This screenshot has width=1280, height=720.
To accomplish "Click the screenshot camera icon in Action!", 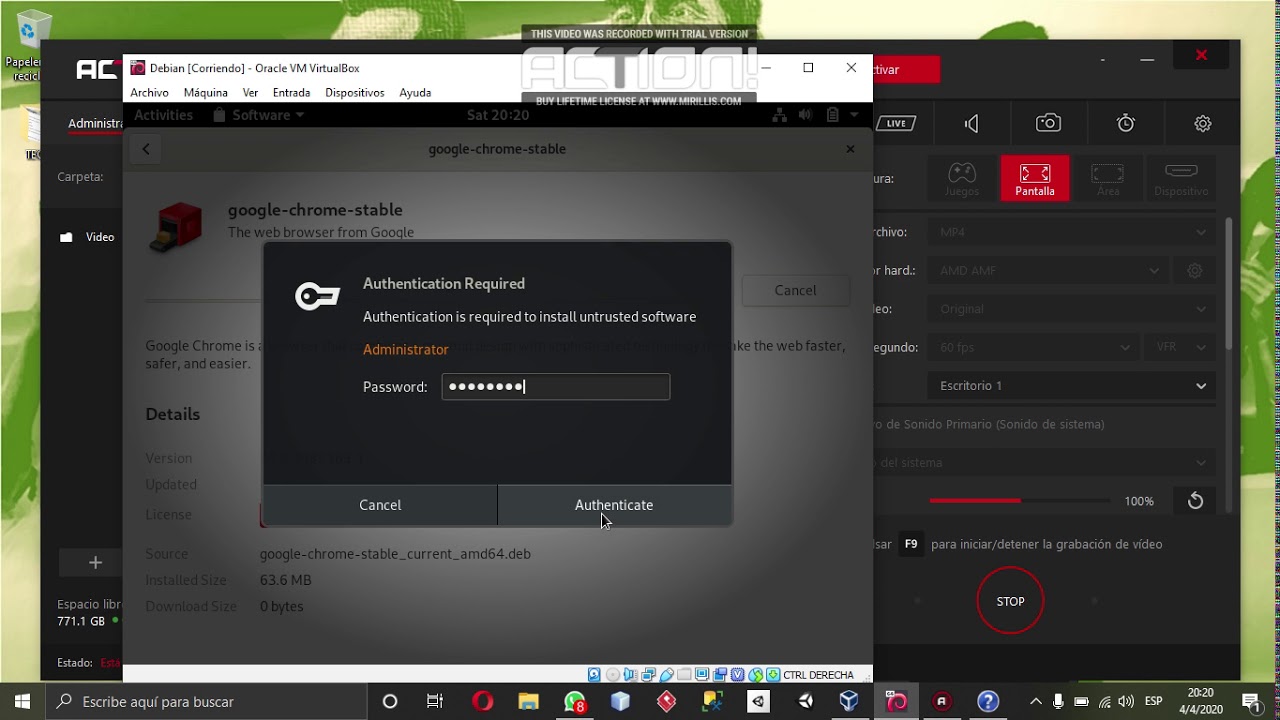I will coord(1048,123).
